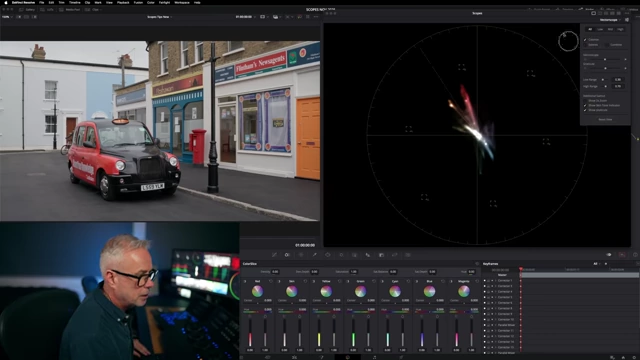Screen dimensions: 640x360
Task: Open the Keyframes All dropdown
Action: point(597,264)
